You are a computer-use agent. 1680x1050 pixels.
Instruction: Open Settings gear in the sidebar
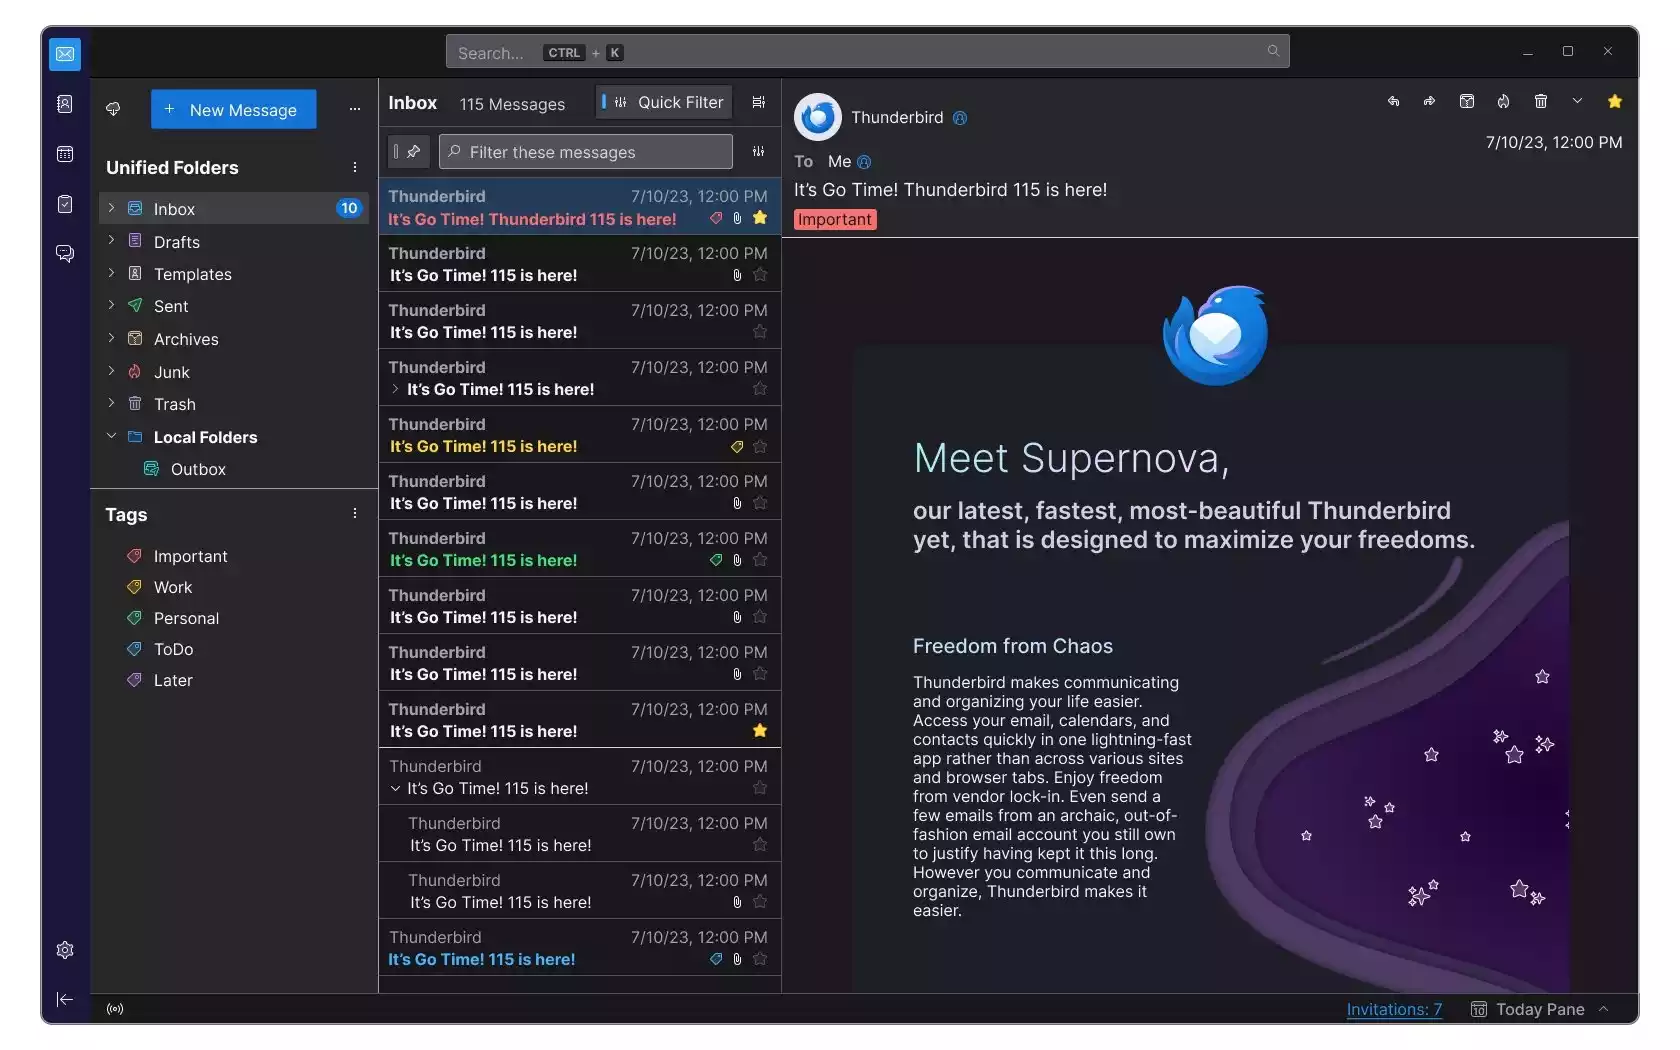coord(65,950)
